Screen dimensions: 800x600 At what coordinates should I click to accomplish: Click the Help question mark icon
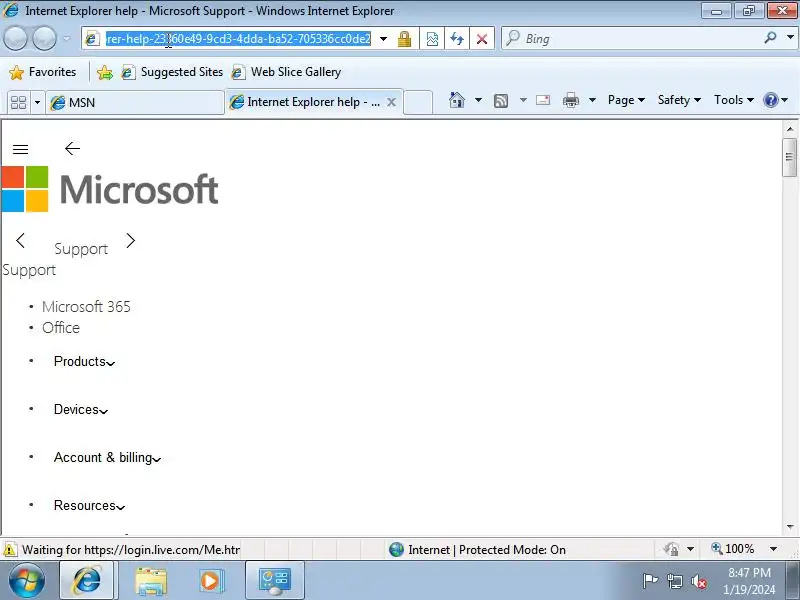click(770, 100)
